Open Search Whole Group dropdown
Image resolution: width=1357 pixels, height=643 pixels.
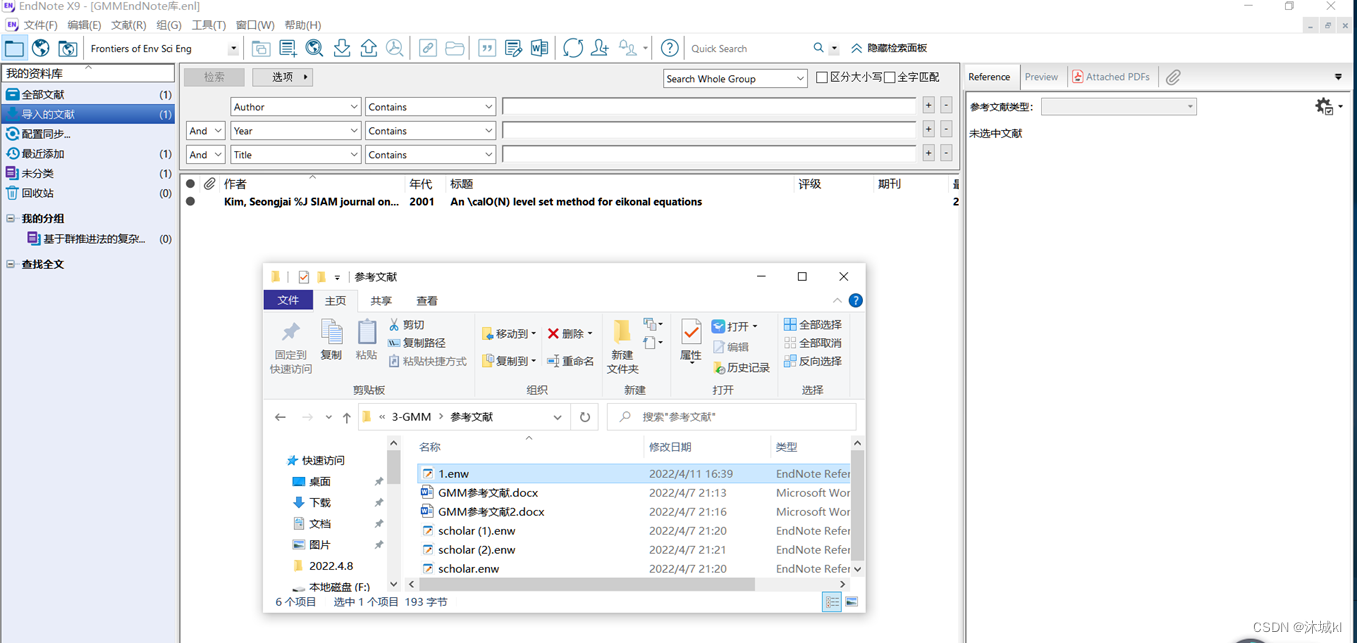pos(735,78)
